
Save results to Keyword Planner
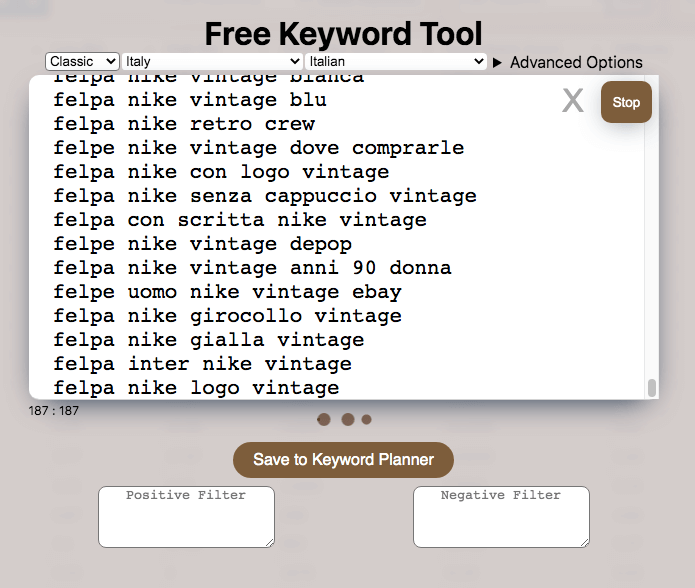(343, 459)
